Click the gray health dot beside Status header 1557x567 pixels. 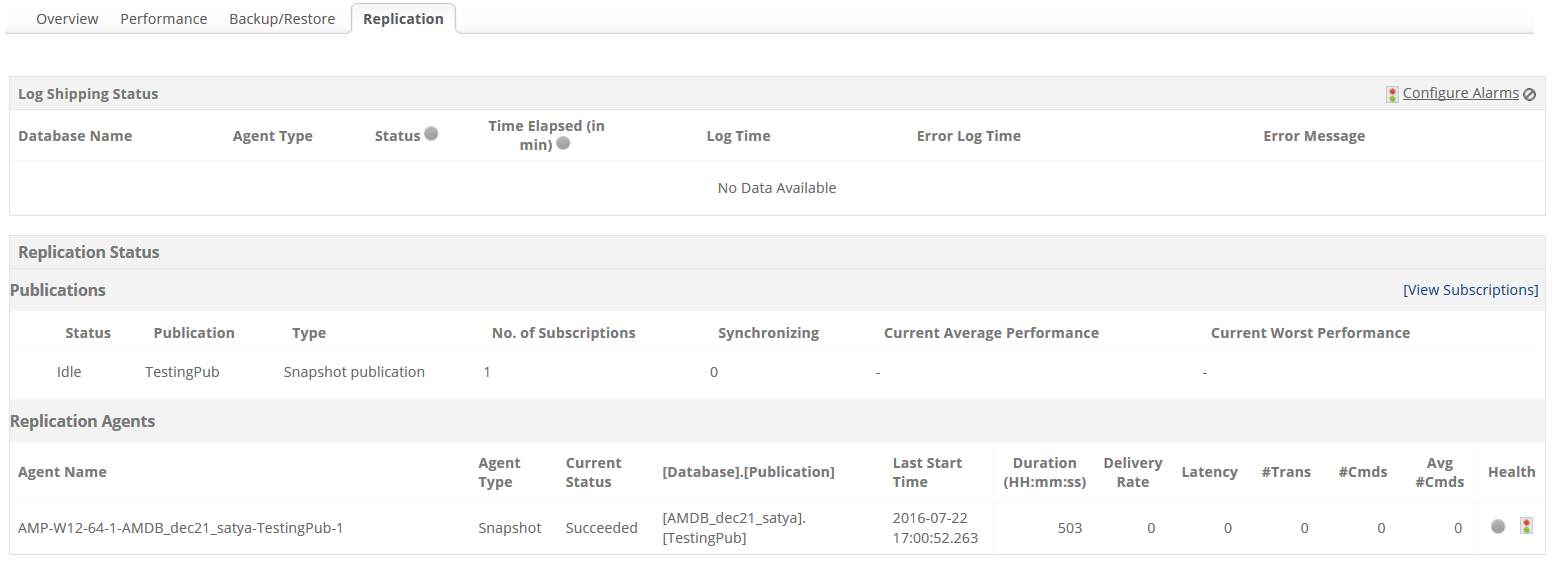[431, 133]
